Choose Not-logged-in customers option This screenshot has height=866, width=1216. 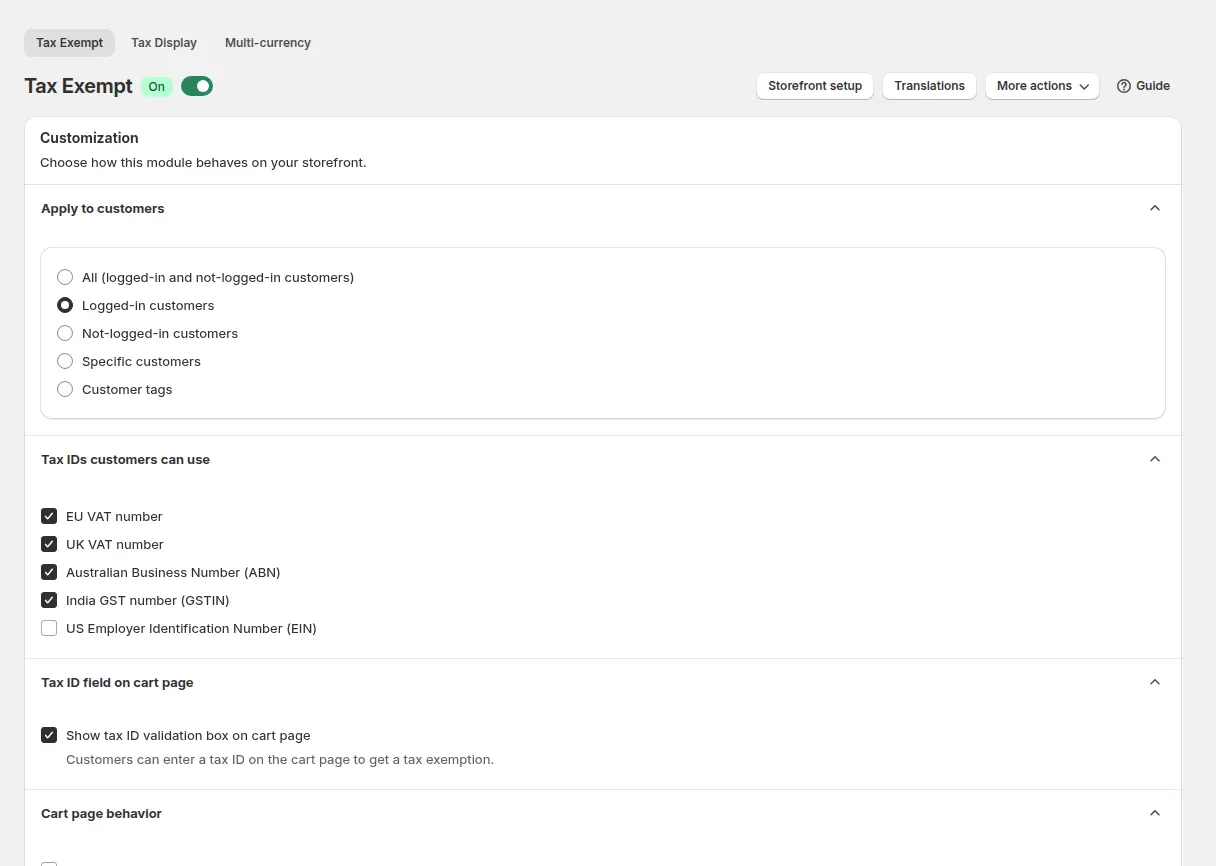point(65,333)
